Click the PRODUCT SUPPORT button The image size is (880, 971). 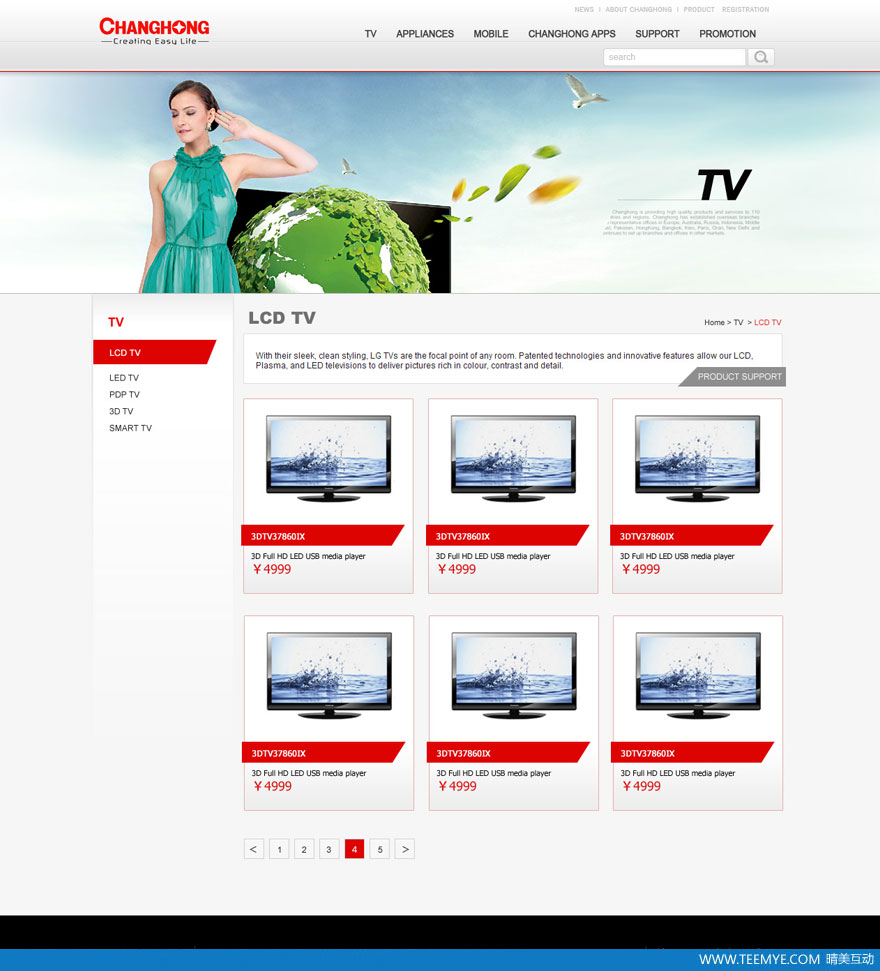coord(733,377)
